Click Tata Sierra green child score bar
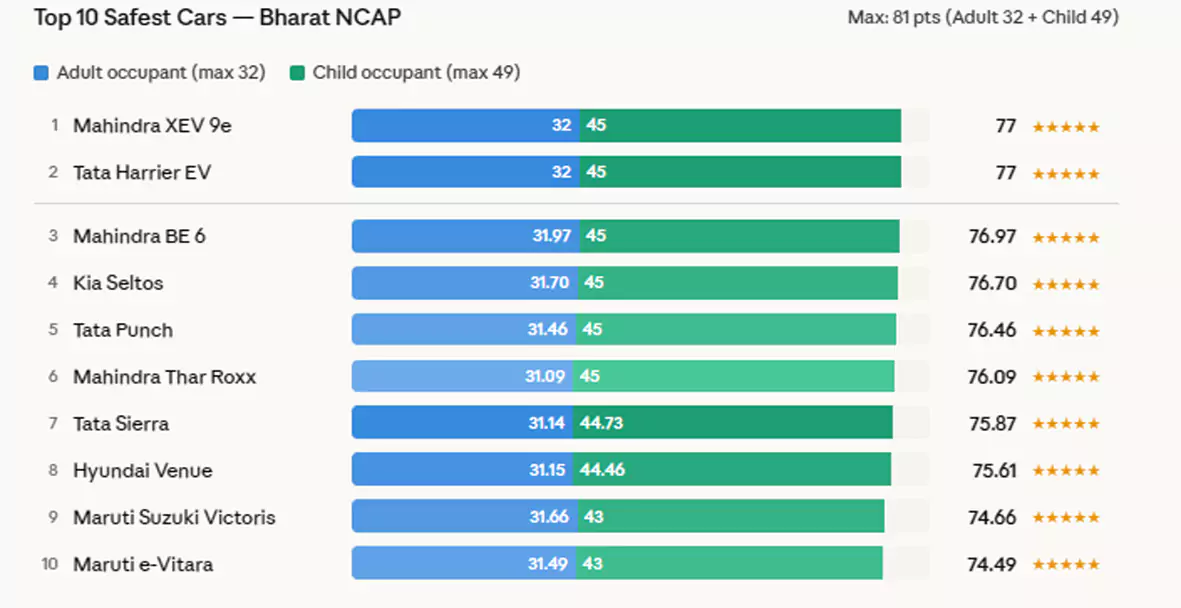The height and width of the screenshot is (608, 1181). [735, 423]
